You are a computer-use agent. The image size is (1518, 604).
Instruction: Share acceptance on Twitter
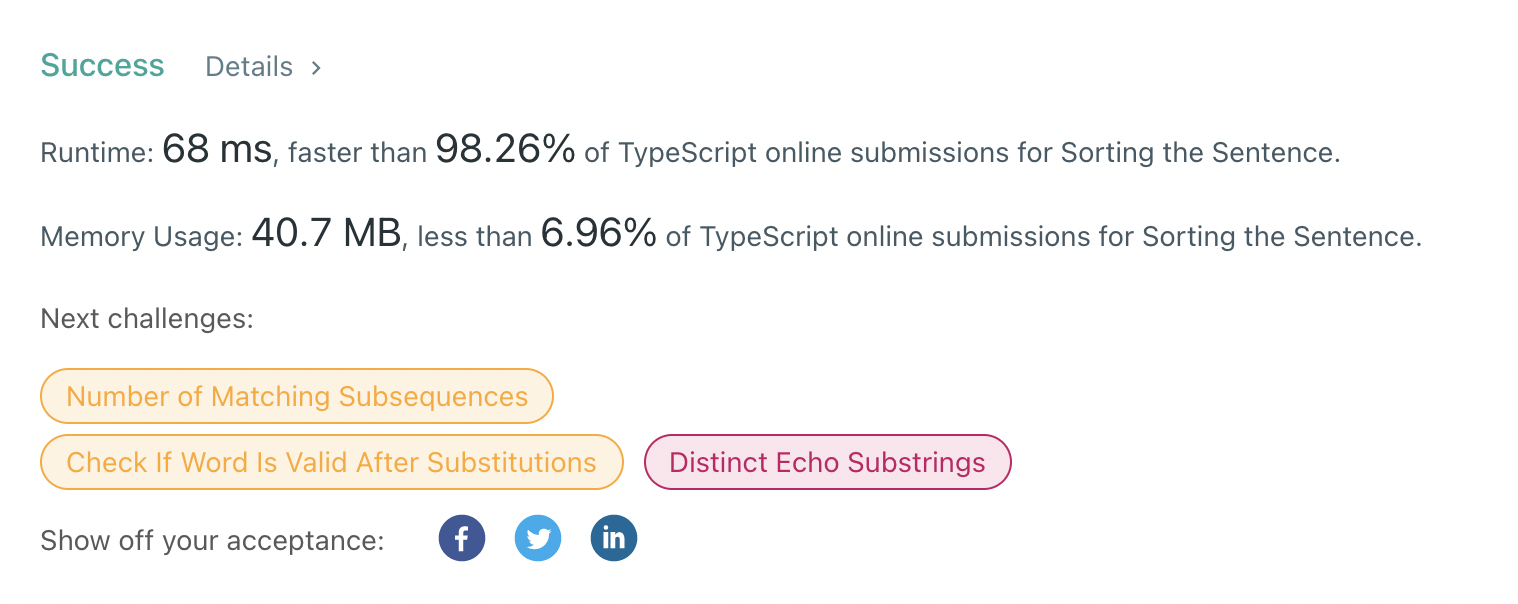pos(538,539)
